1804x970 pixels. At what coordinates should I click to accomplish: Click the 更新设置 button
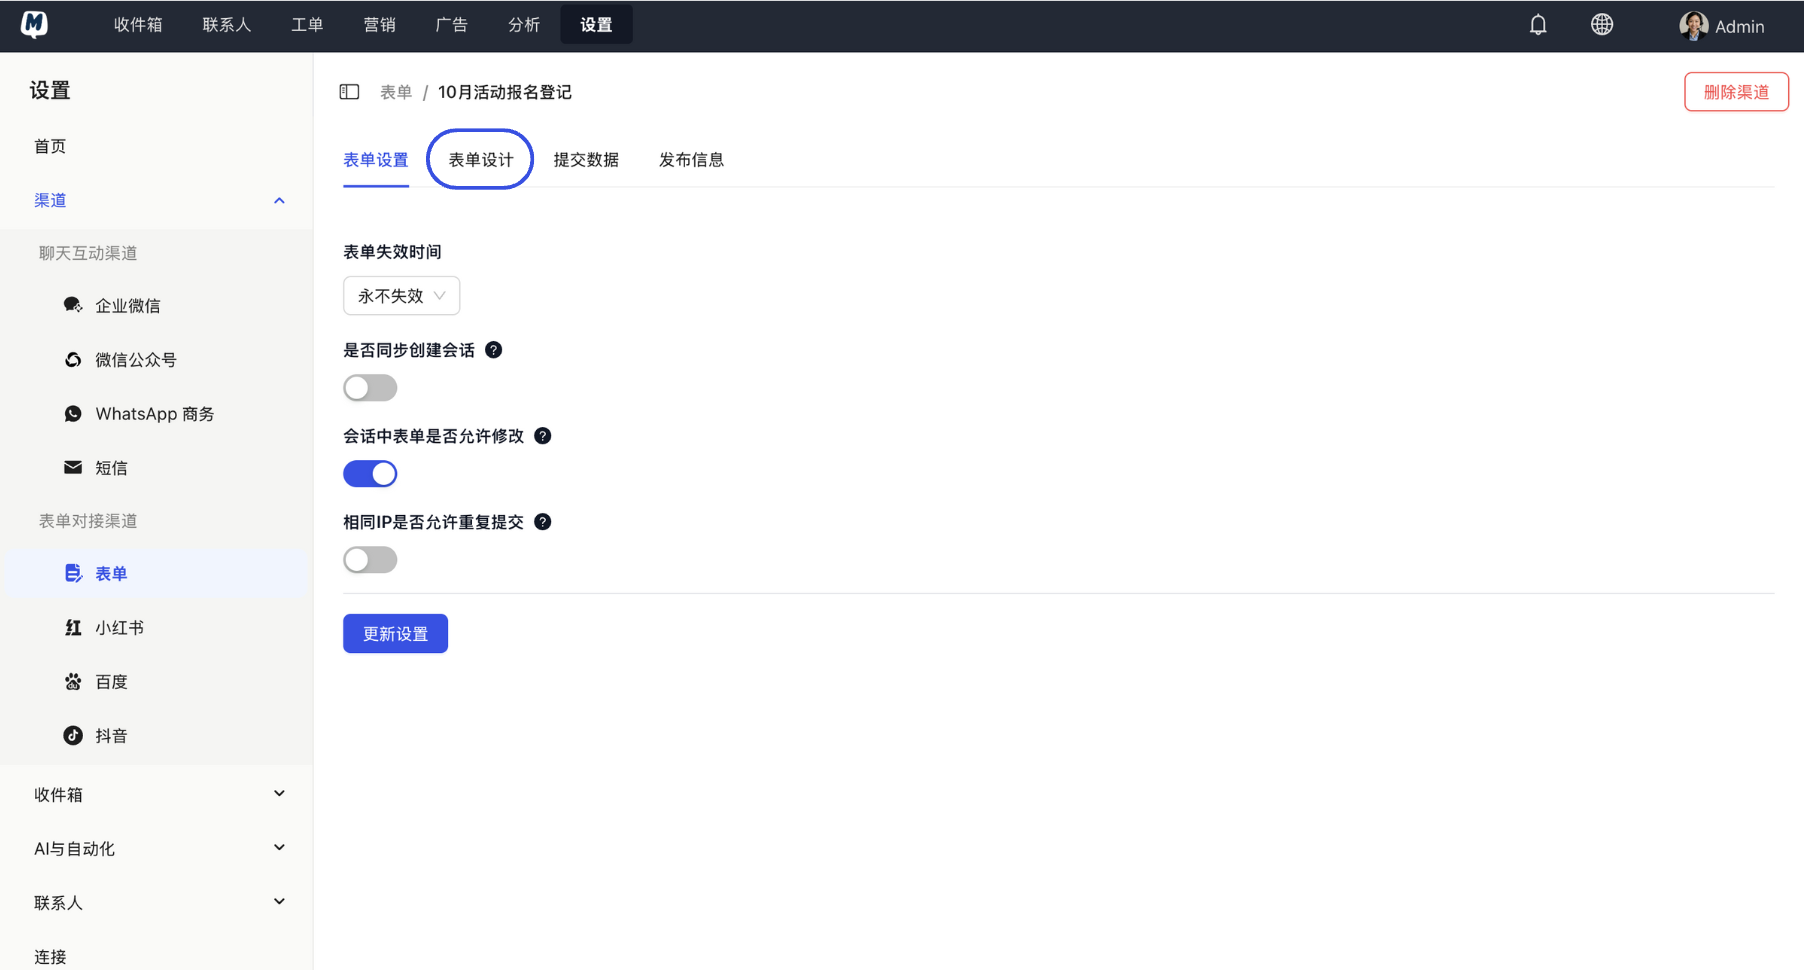395,633
